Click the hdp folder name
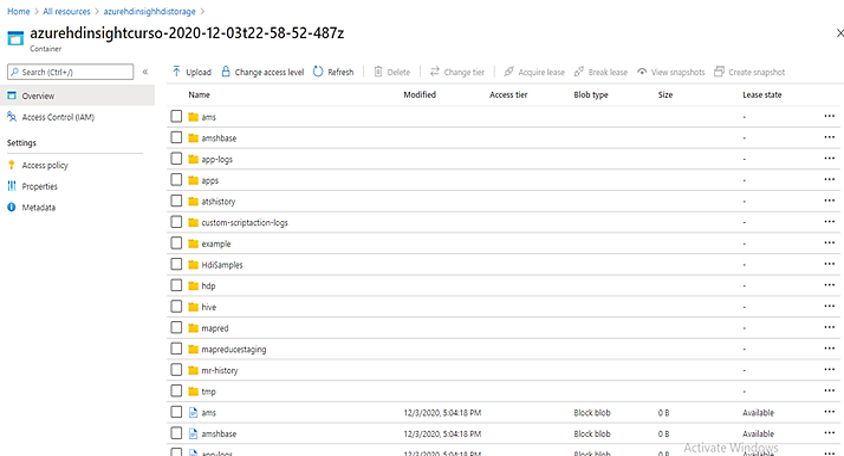The width and height of the screenshot is (844, 456). pos(208,286)
